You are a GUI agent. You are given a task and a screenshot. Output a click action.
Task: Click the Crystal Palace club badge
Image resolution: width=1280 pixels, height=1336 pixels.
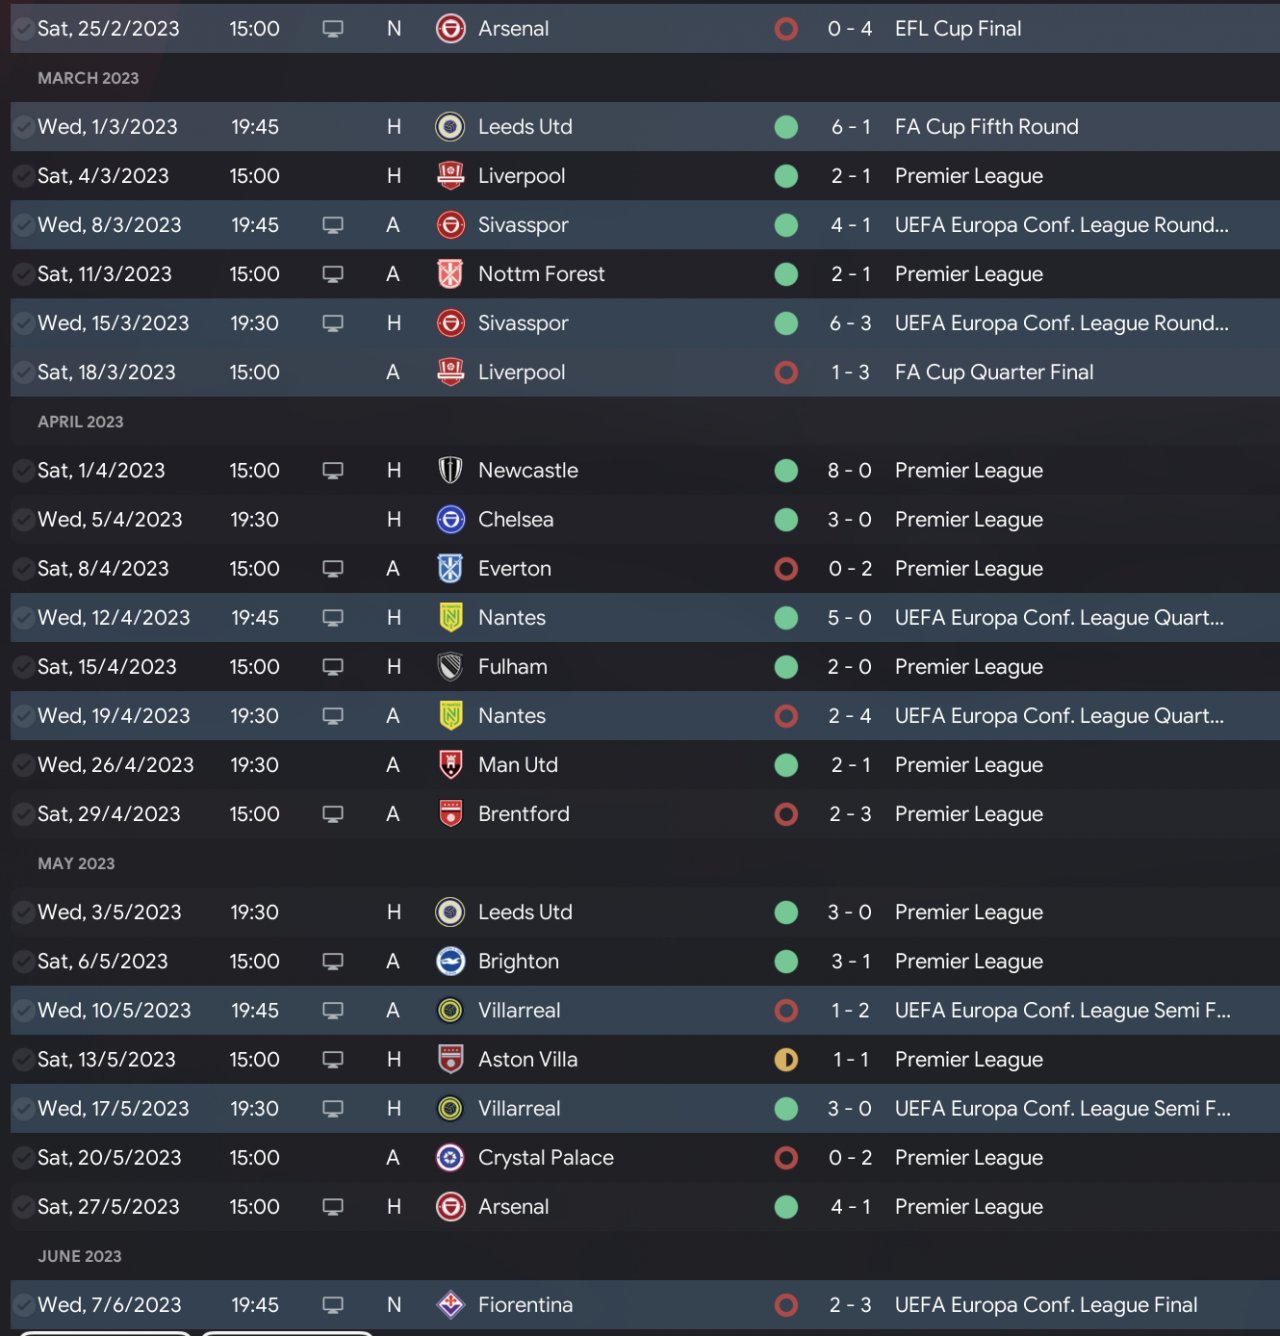(451, 1158)
